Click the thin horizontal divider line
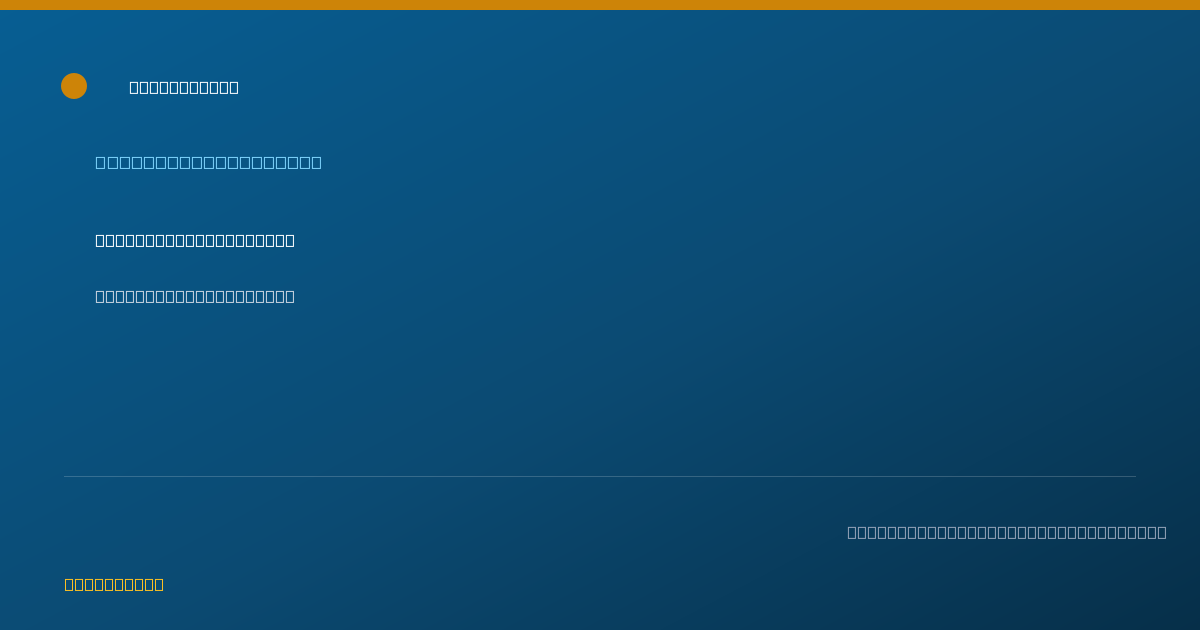 click(x=600, y=476)
